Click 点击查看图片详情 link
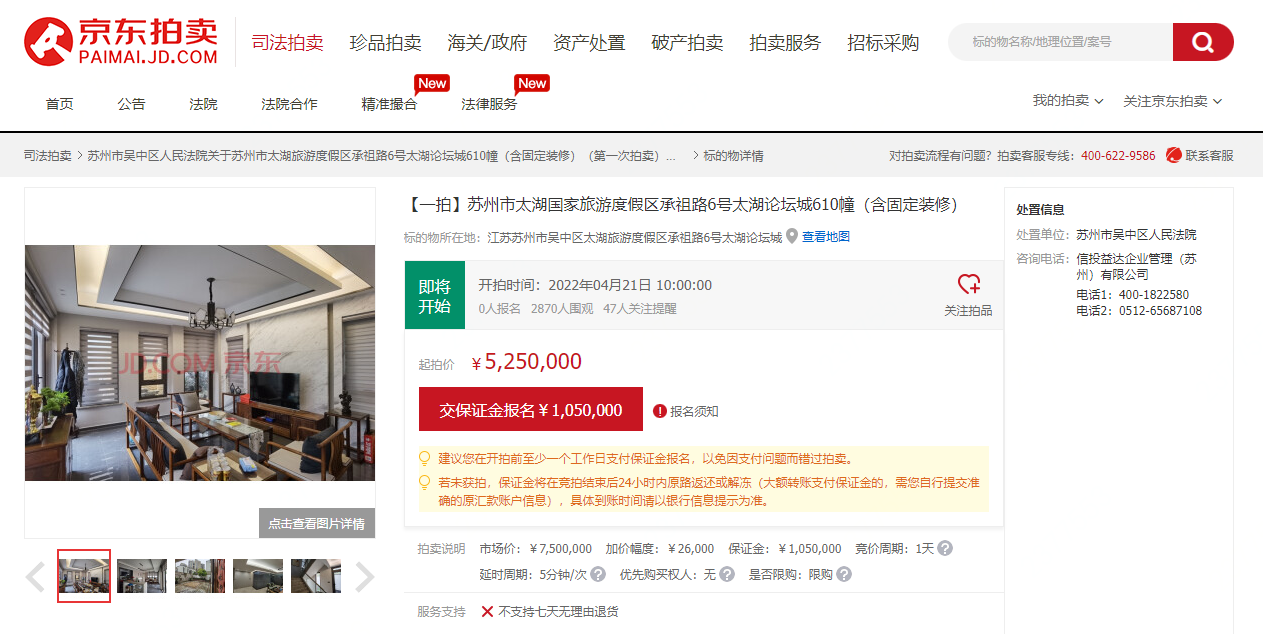Viewport: 1263px width, 634px height. [317, 523]
